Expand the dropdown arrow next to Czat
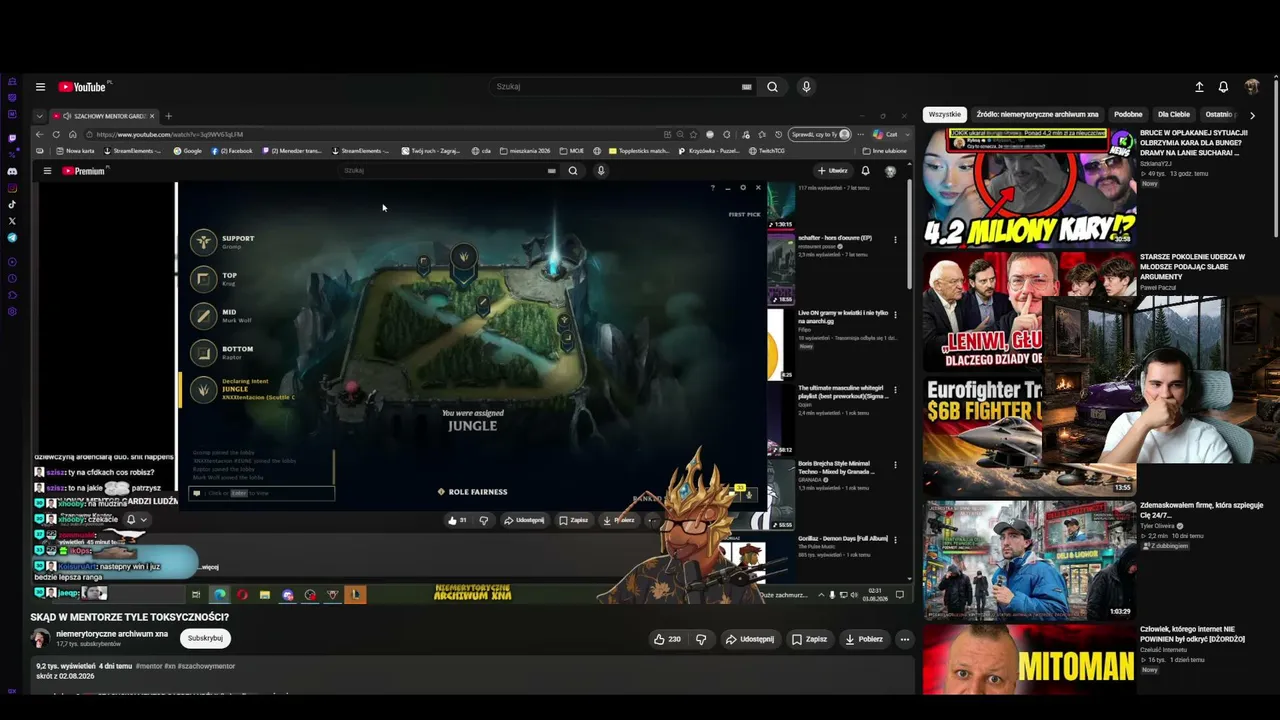The height and width of the screenshot is (720, 1280). [x=906, y=134]
